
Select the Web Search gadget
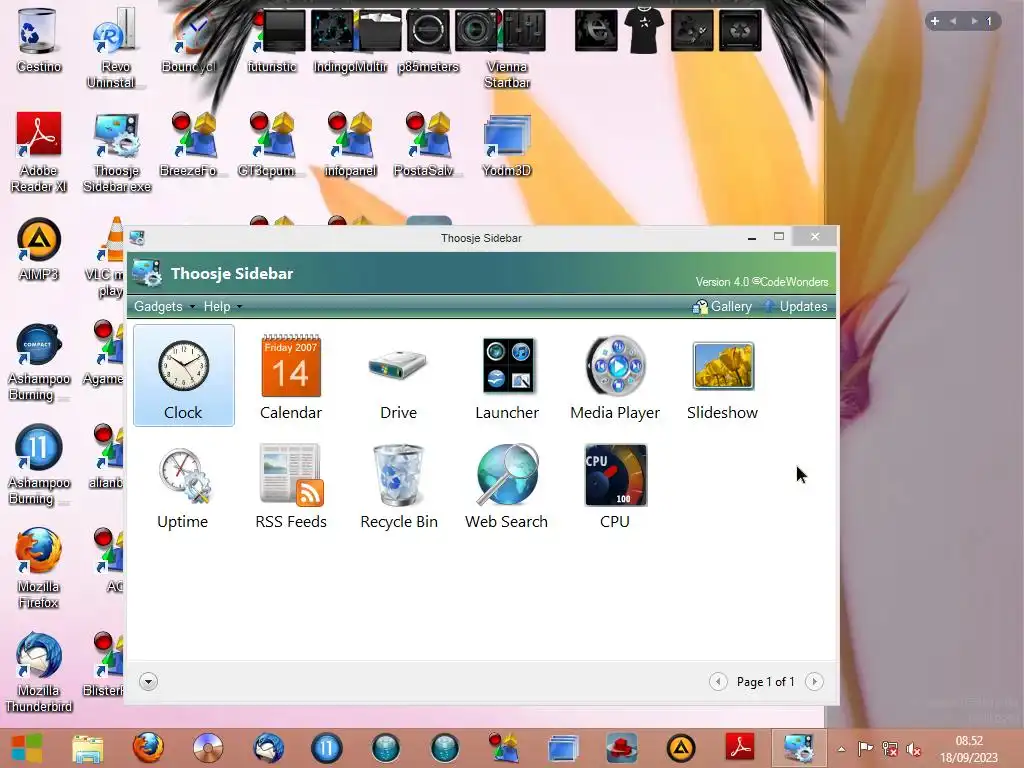coord(507,487)
